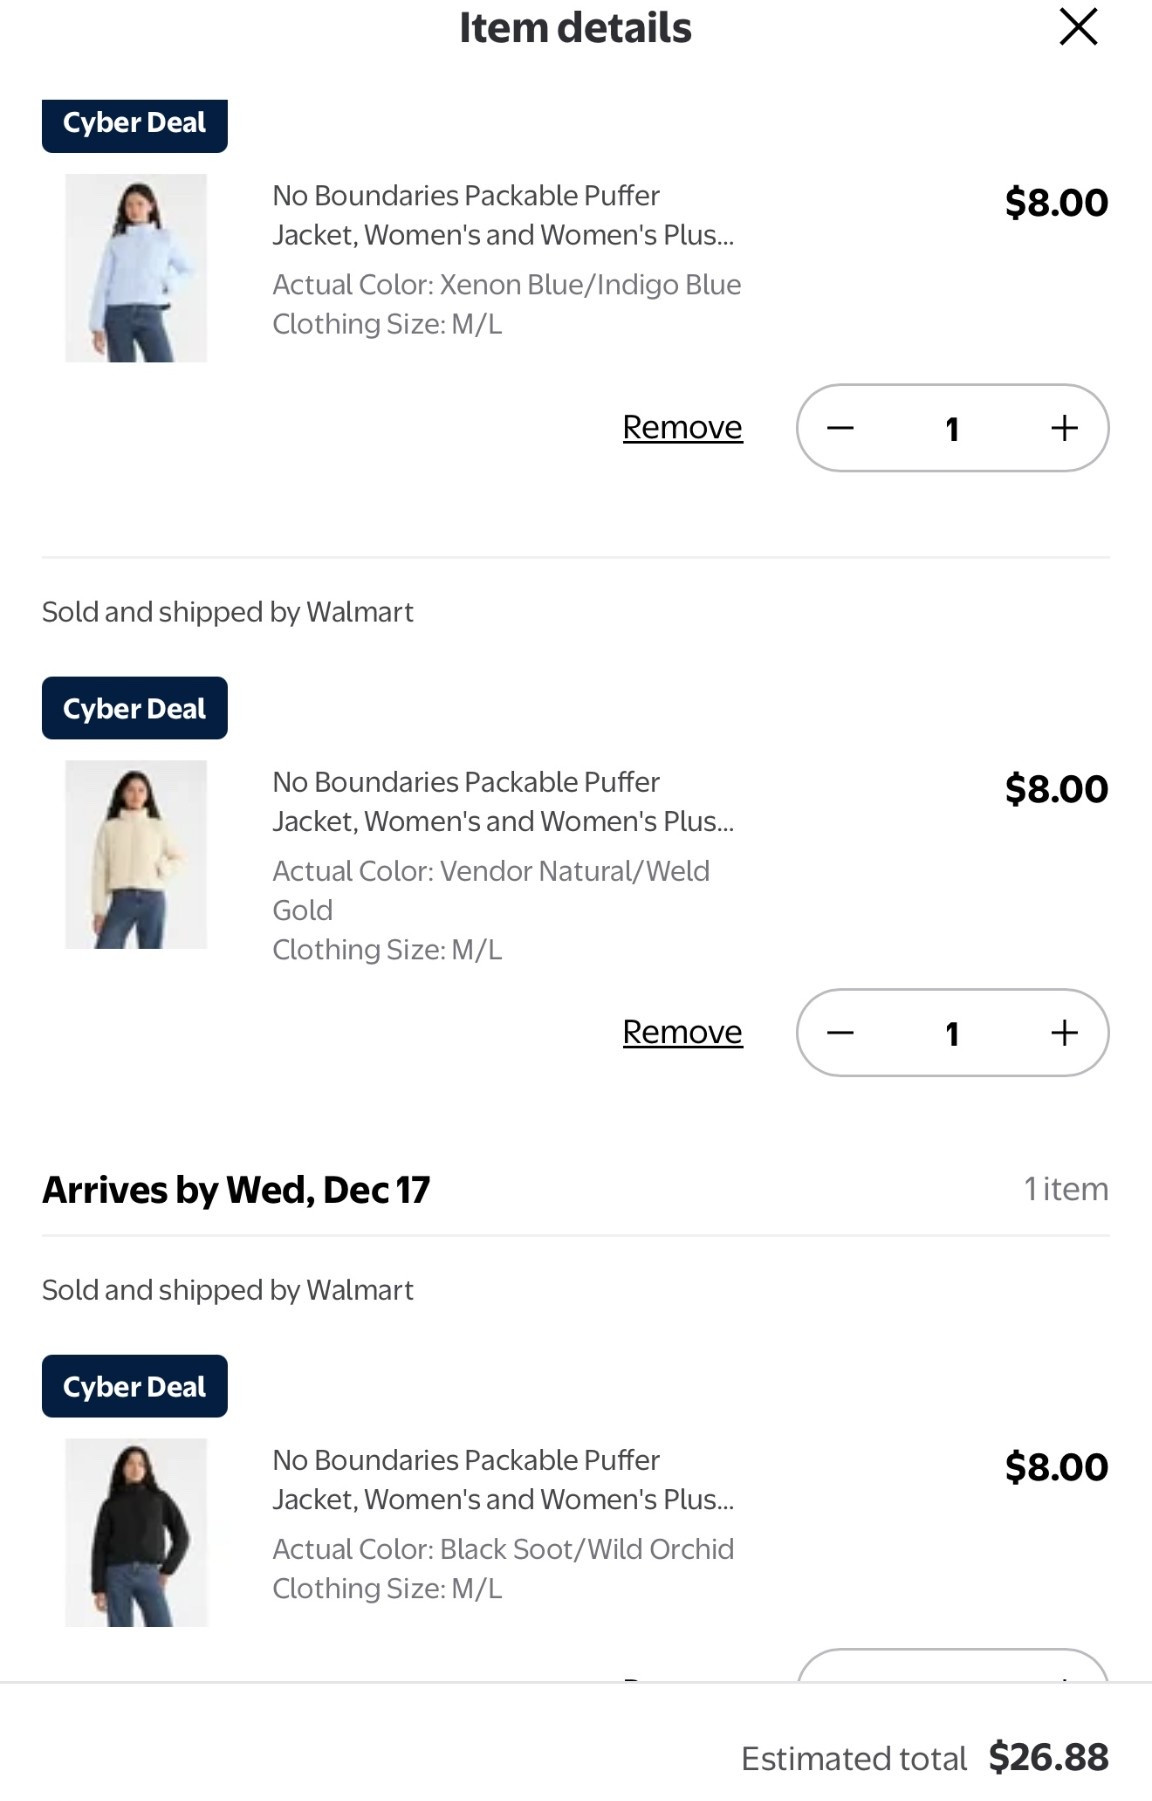Remove the Xenon Blue puffer jacket
This screenshot has width=1152, height=1801.
(x=682, y=427)
